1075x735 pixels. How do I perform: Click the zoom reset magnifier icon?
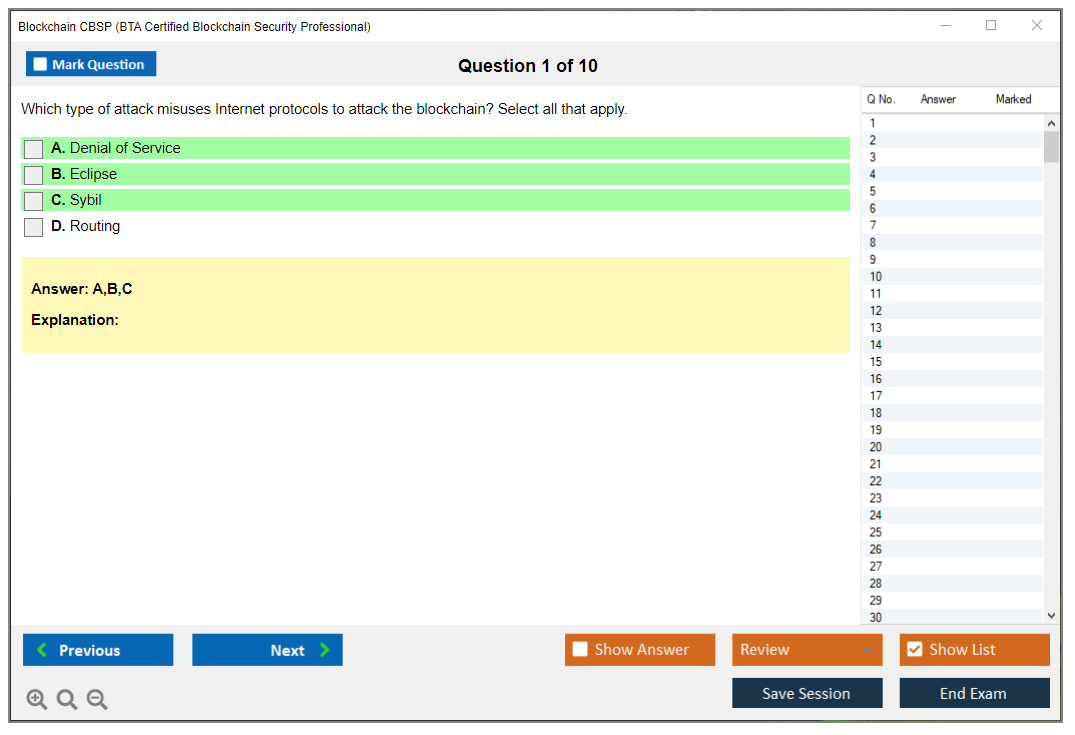[x=67, y=700]
